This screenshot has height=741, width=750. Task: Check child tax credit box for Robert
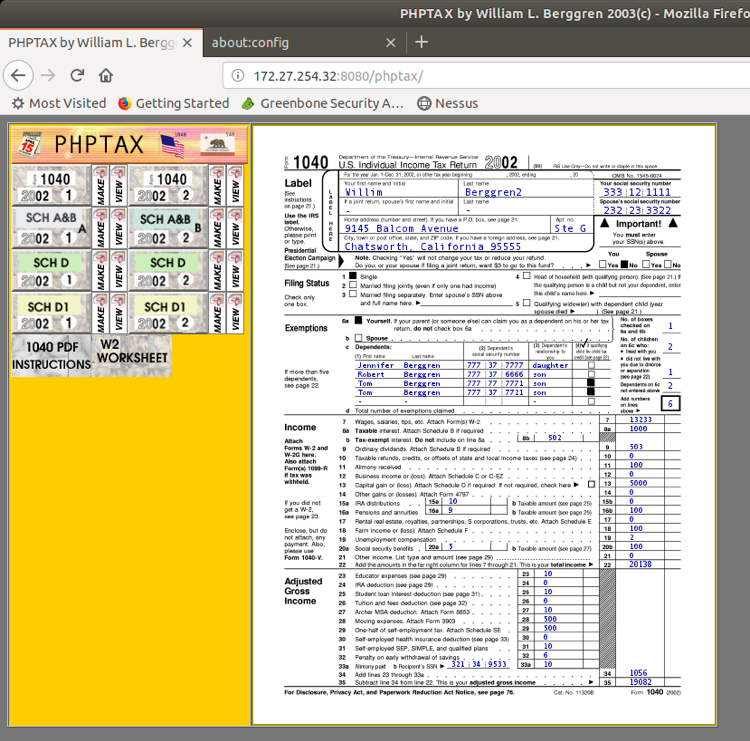591,374
